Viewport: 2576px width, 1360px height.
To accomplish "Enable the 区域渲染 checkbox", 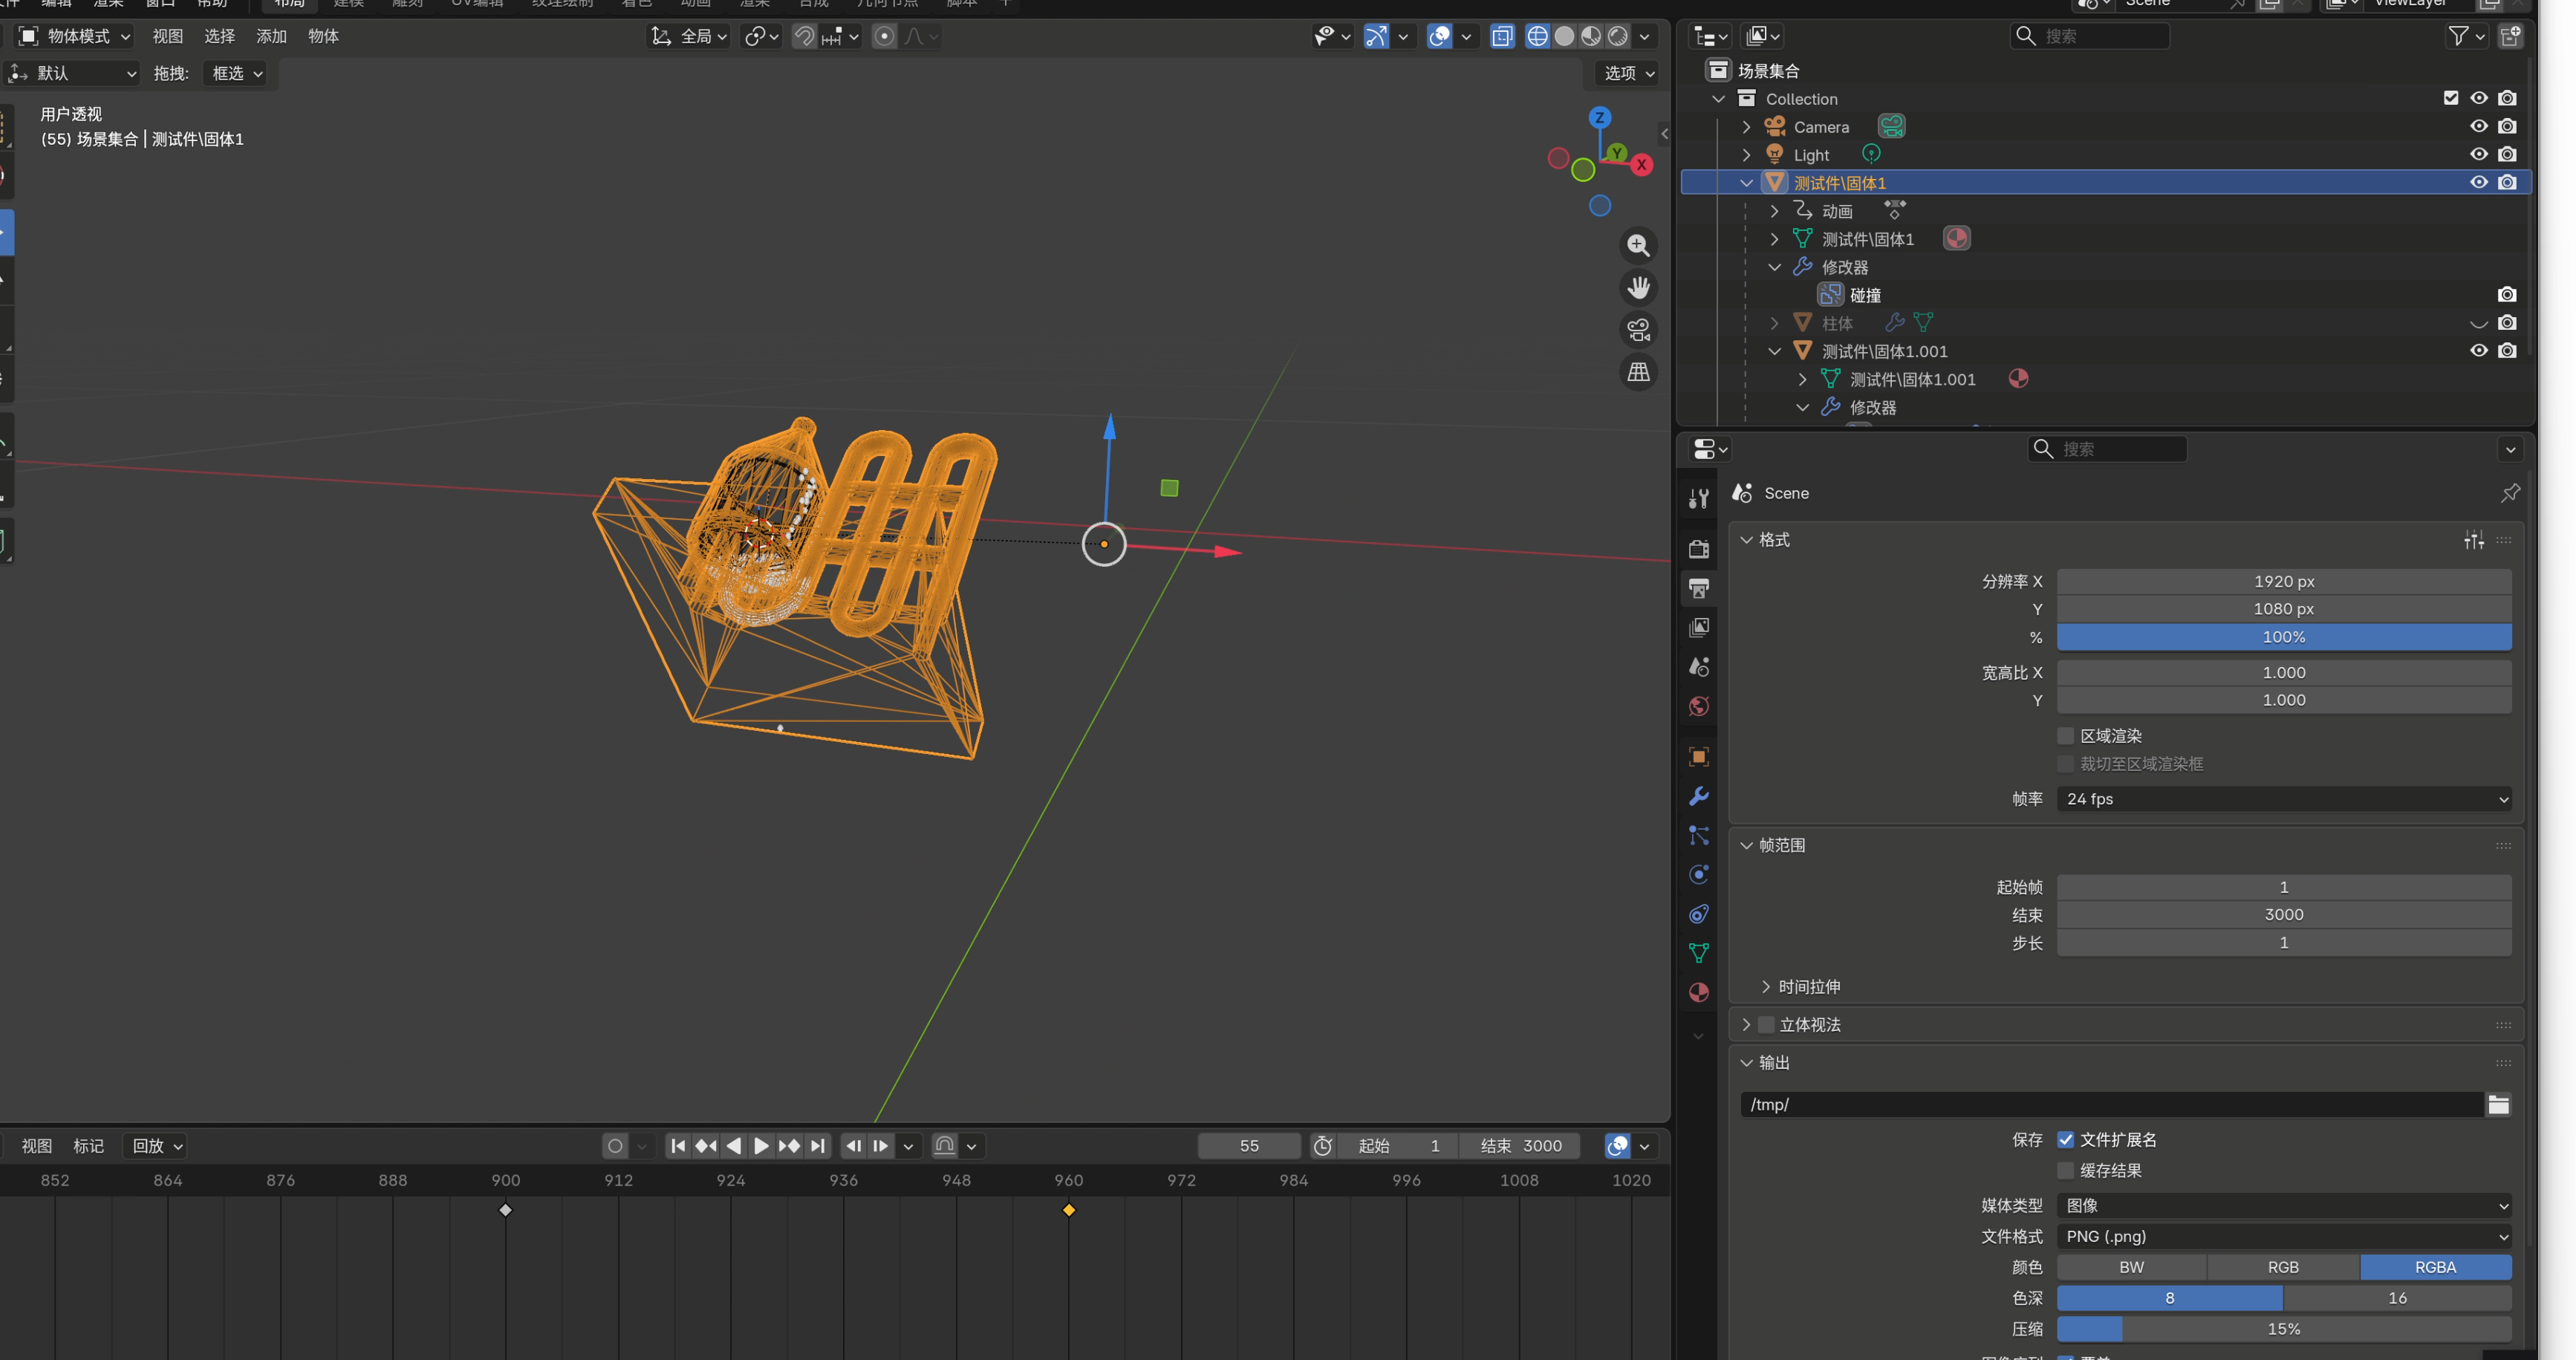I will 2066,736.
